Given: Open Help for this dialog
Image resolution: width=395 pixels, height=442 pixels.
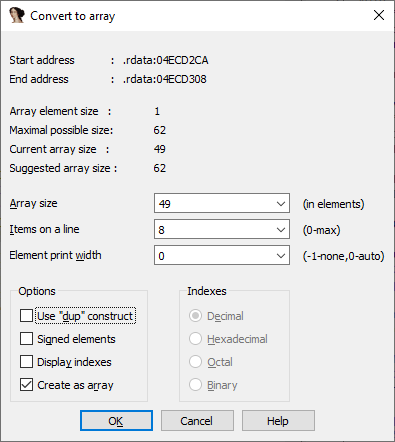Looking at the screenshot, I should pos(278,421).
